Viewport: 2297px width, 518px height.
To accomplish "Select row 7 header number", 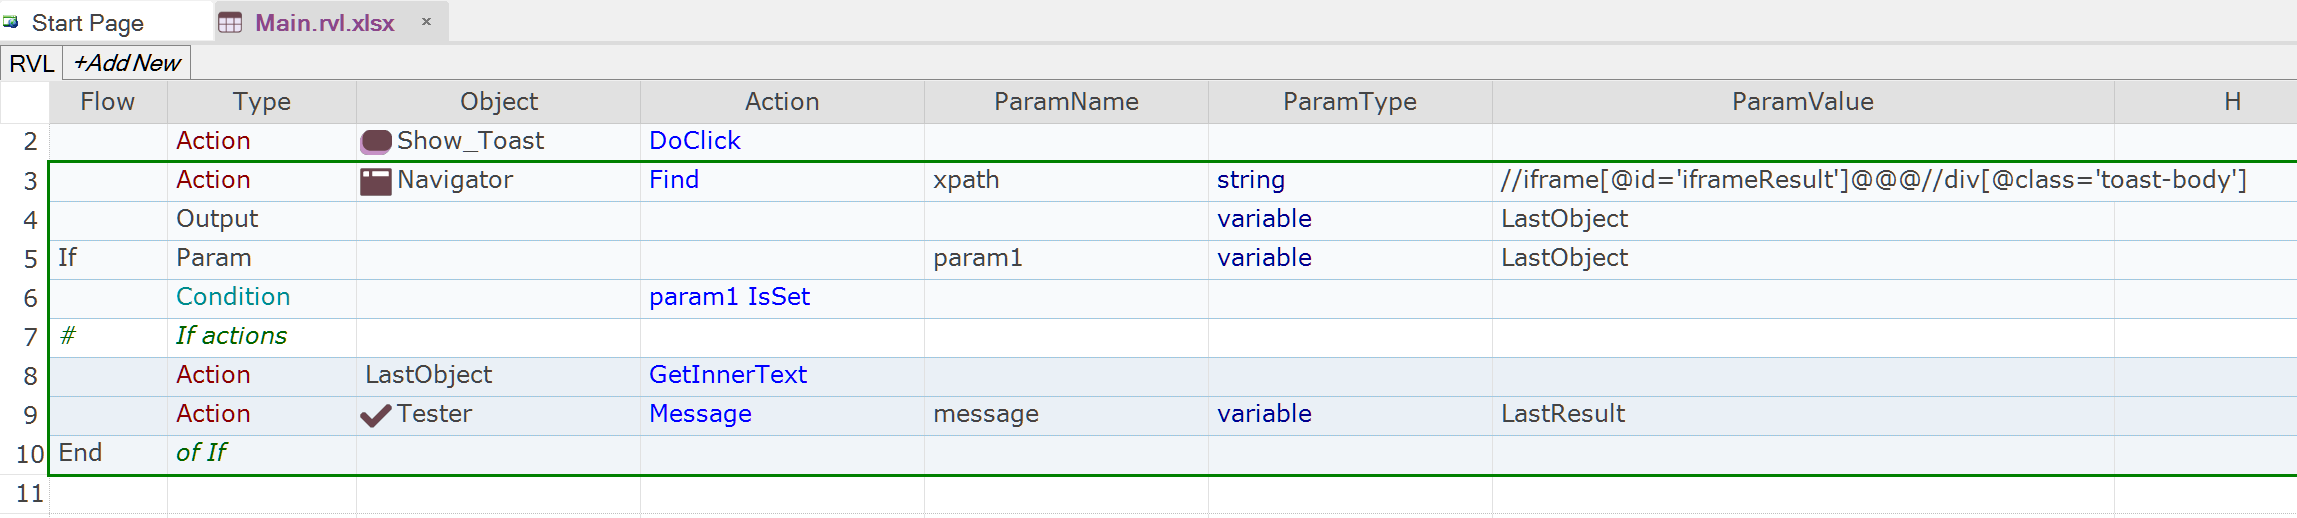I will click(x=30, y=337).
